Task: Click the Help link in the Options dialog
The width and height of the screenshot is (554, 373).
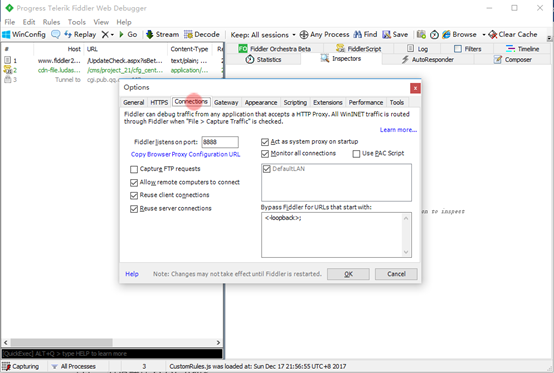Action: tap(132, 274)
